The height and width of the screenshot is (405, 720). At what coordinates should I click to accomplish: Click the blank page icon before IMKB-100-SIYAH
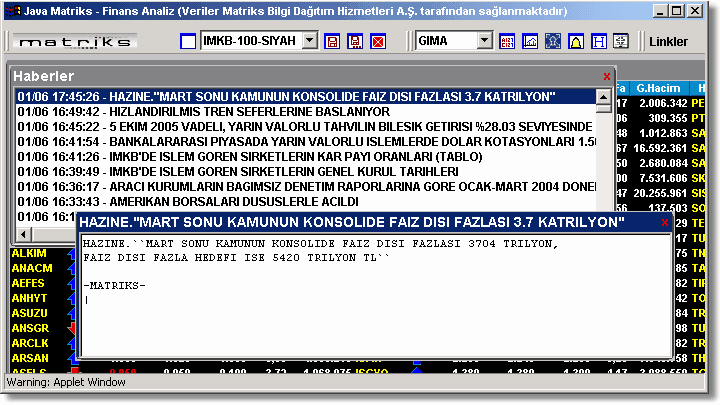coord(188,41)
